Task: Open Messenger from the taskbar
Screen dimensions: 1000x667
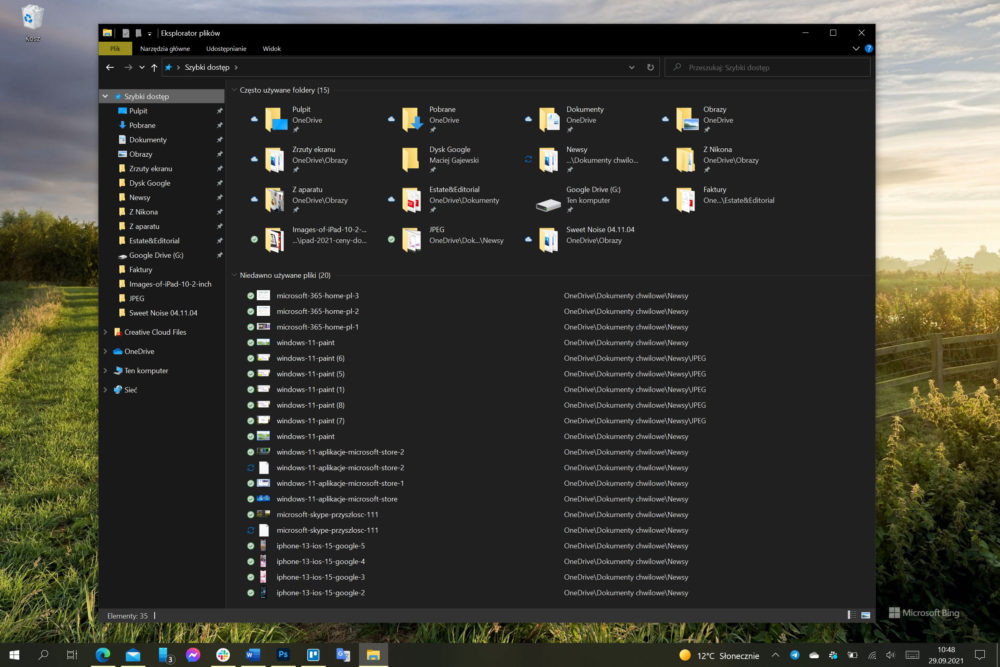Action: tap(193, 655)
